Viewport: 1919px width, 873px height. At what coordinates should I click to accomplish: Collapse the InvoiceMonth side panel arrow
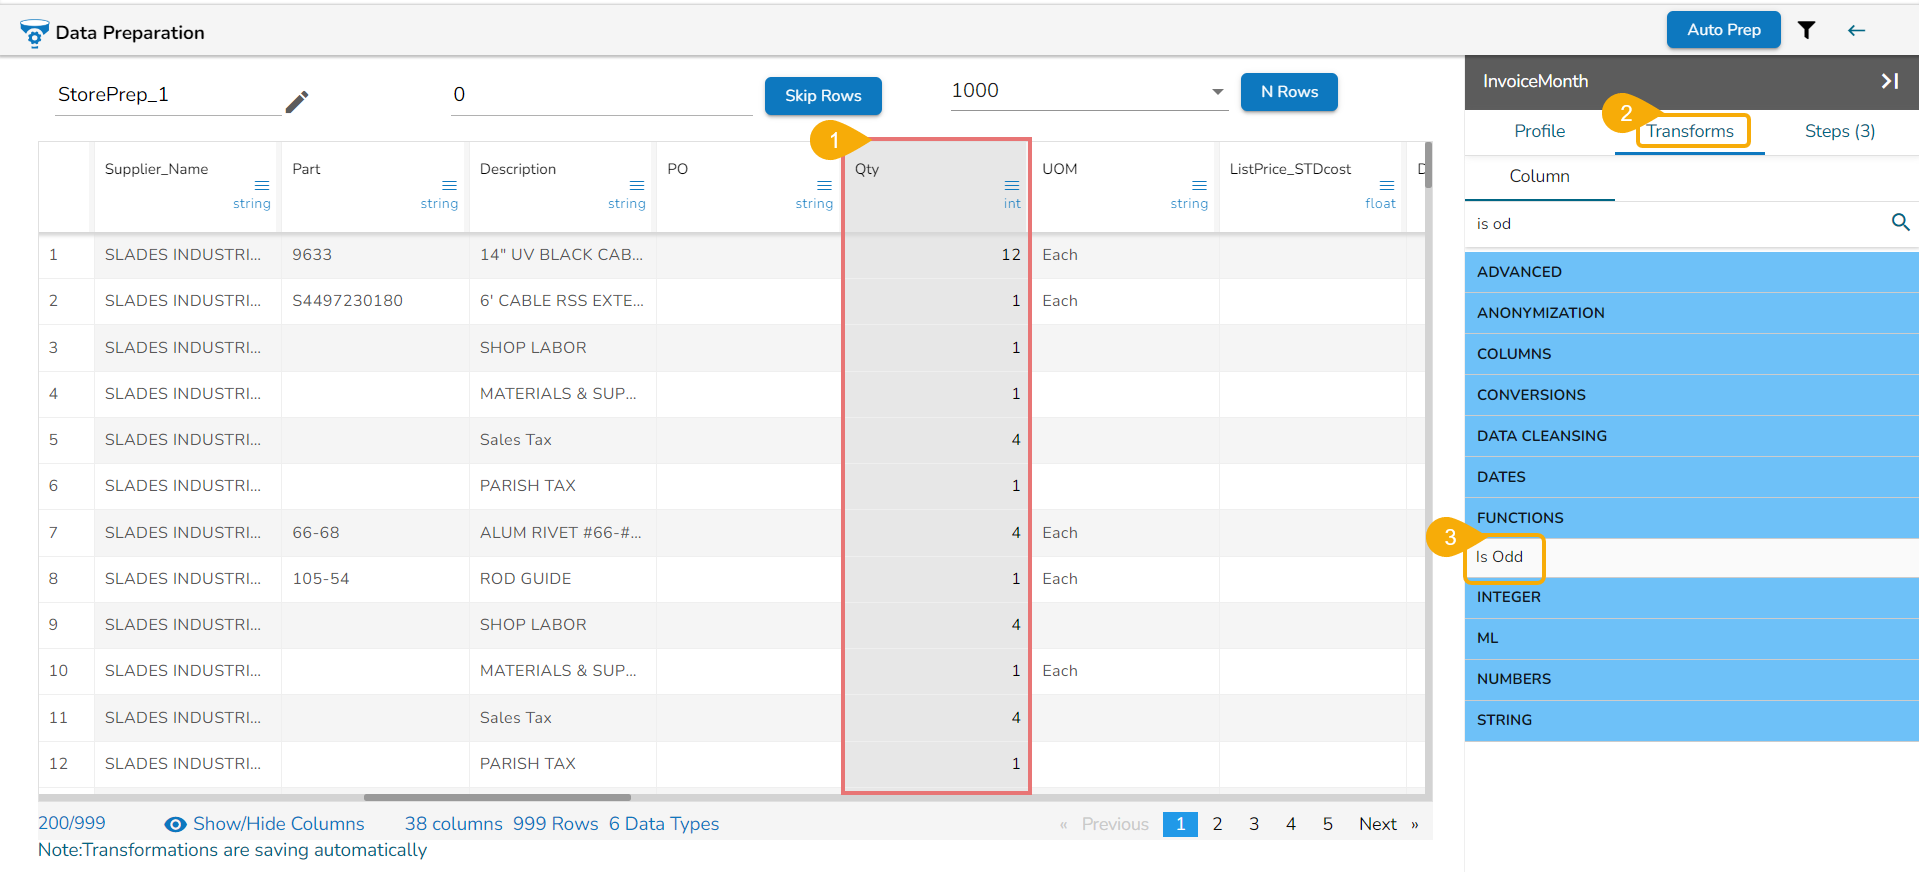click(1889, 81)
